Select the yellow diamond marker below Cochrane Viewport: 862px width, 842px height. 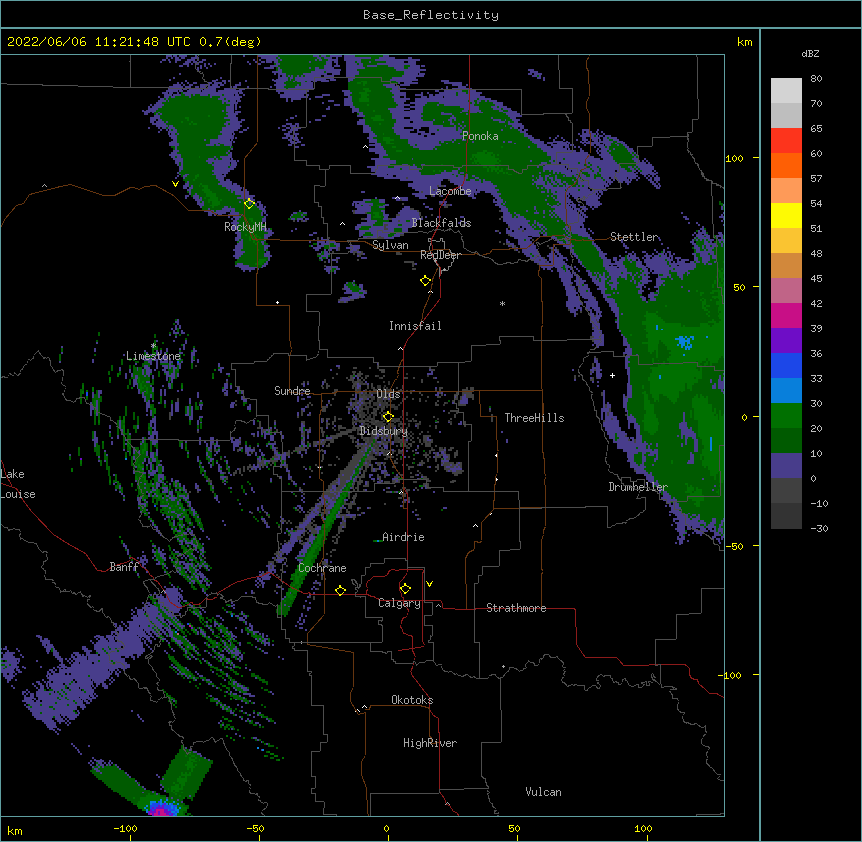click(340, 590)
